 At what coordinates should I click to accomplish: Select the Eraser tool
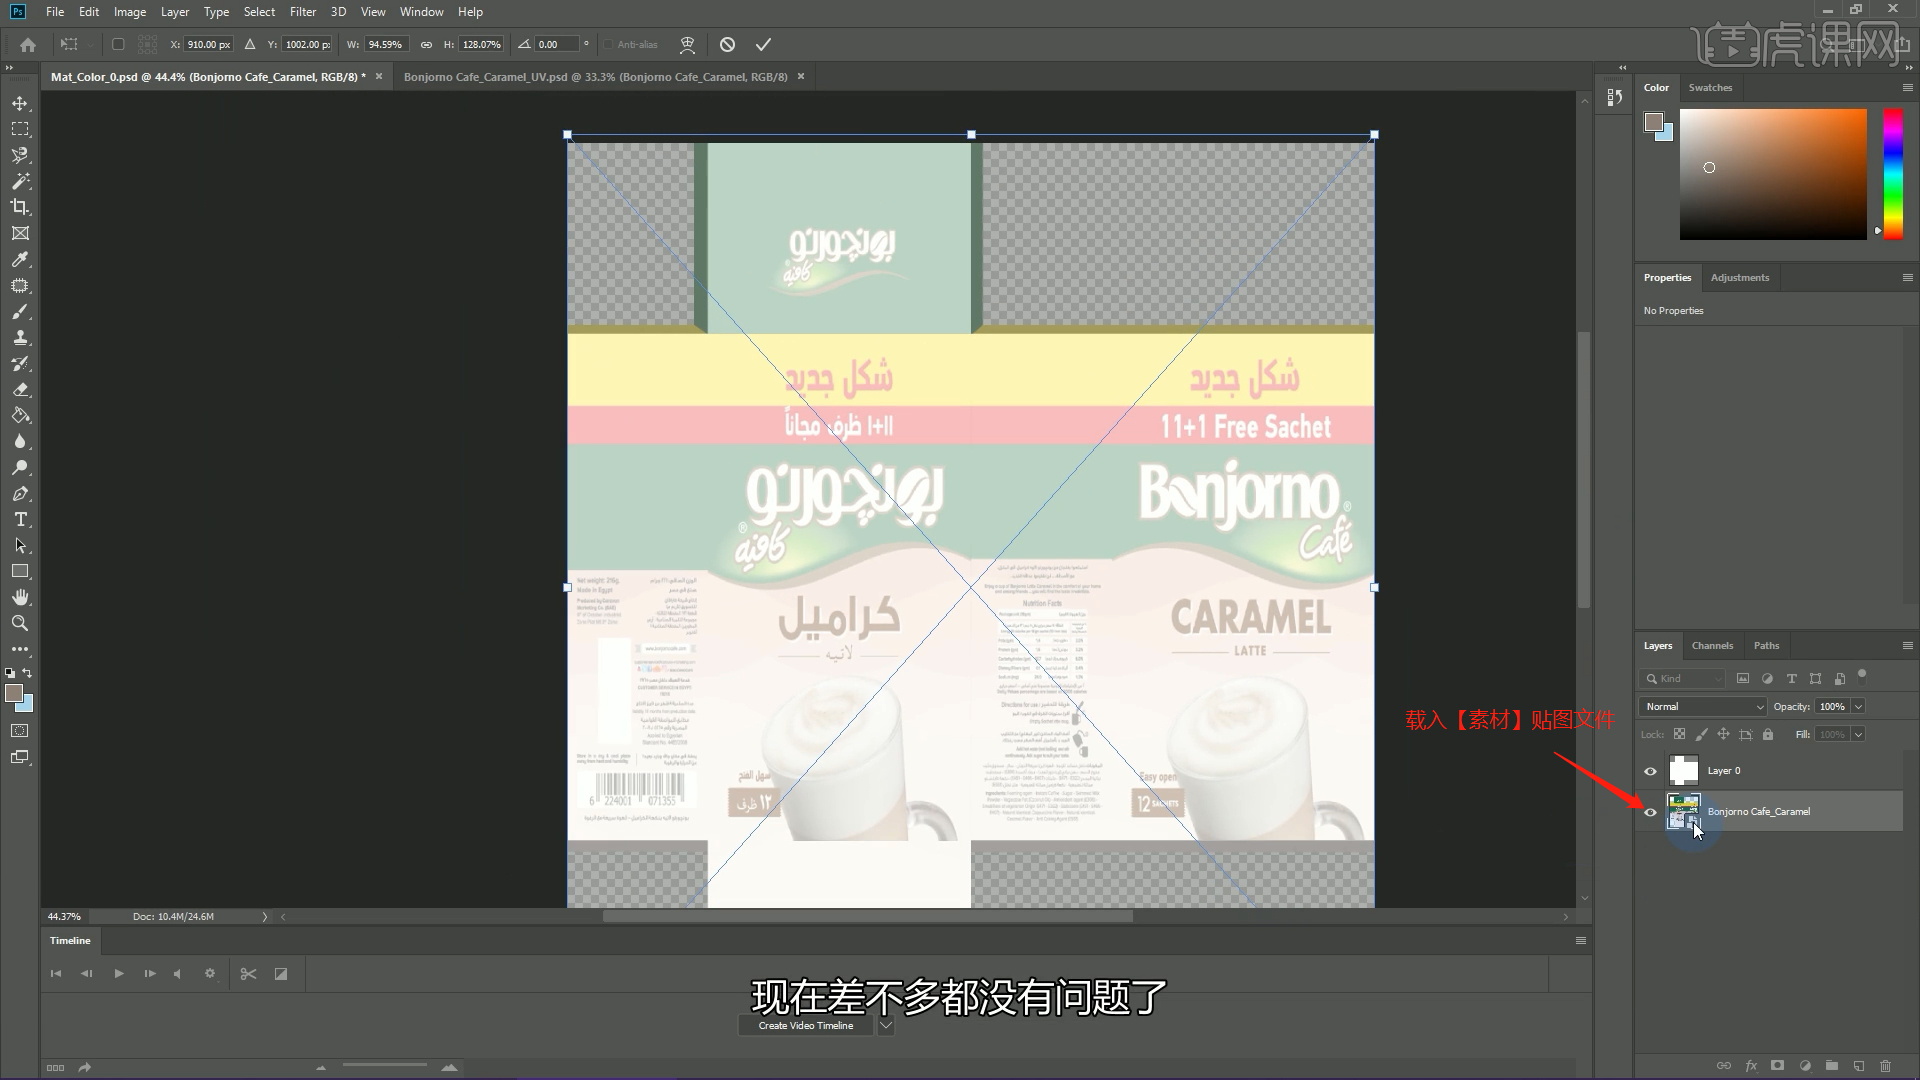click(20, 390)
